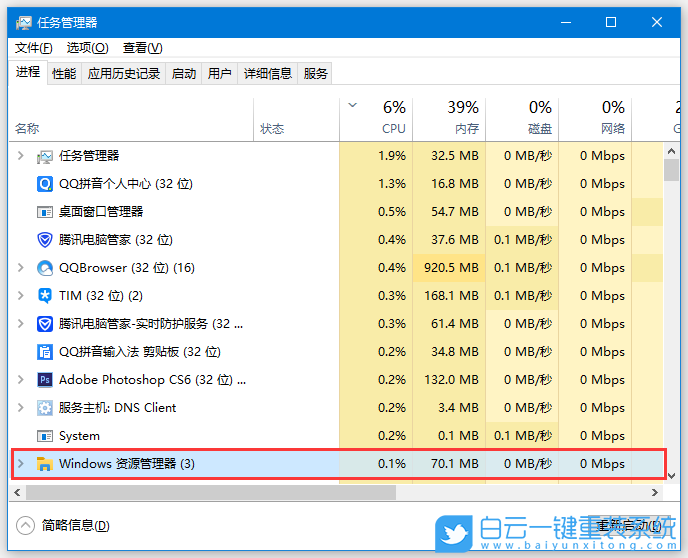This screenshot has height=558, width=688.
Task: Expand the Adobe Photoshop CS6 process row
Action: coord(21,379)
